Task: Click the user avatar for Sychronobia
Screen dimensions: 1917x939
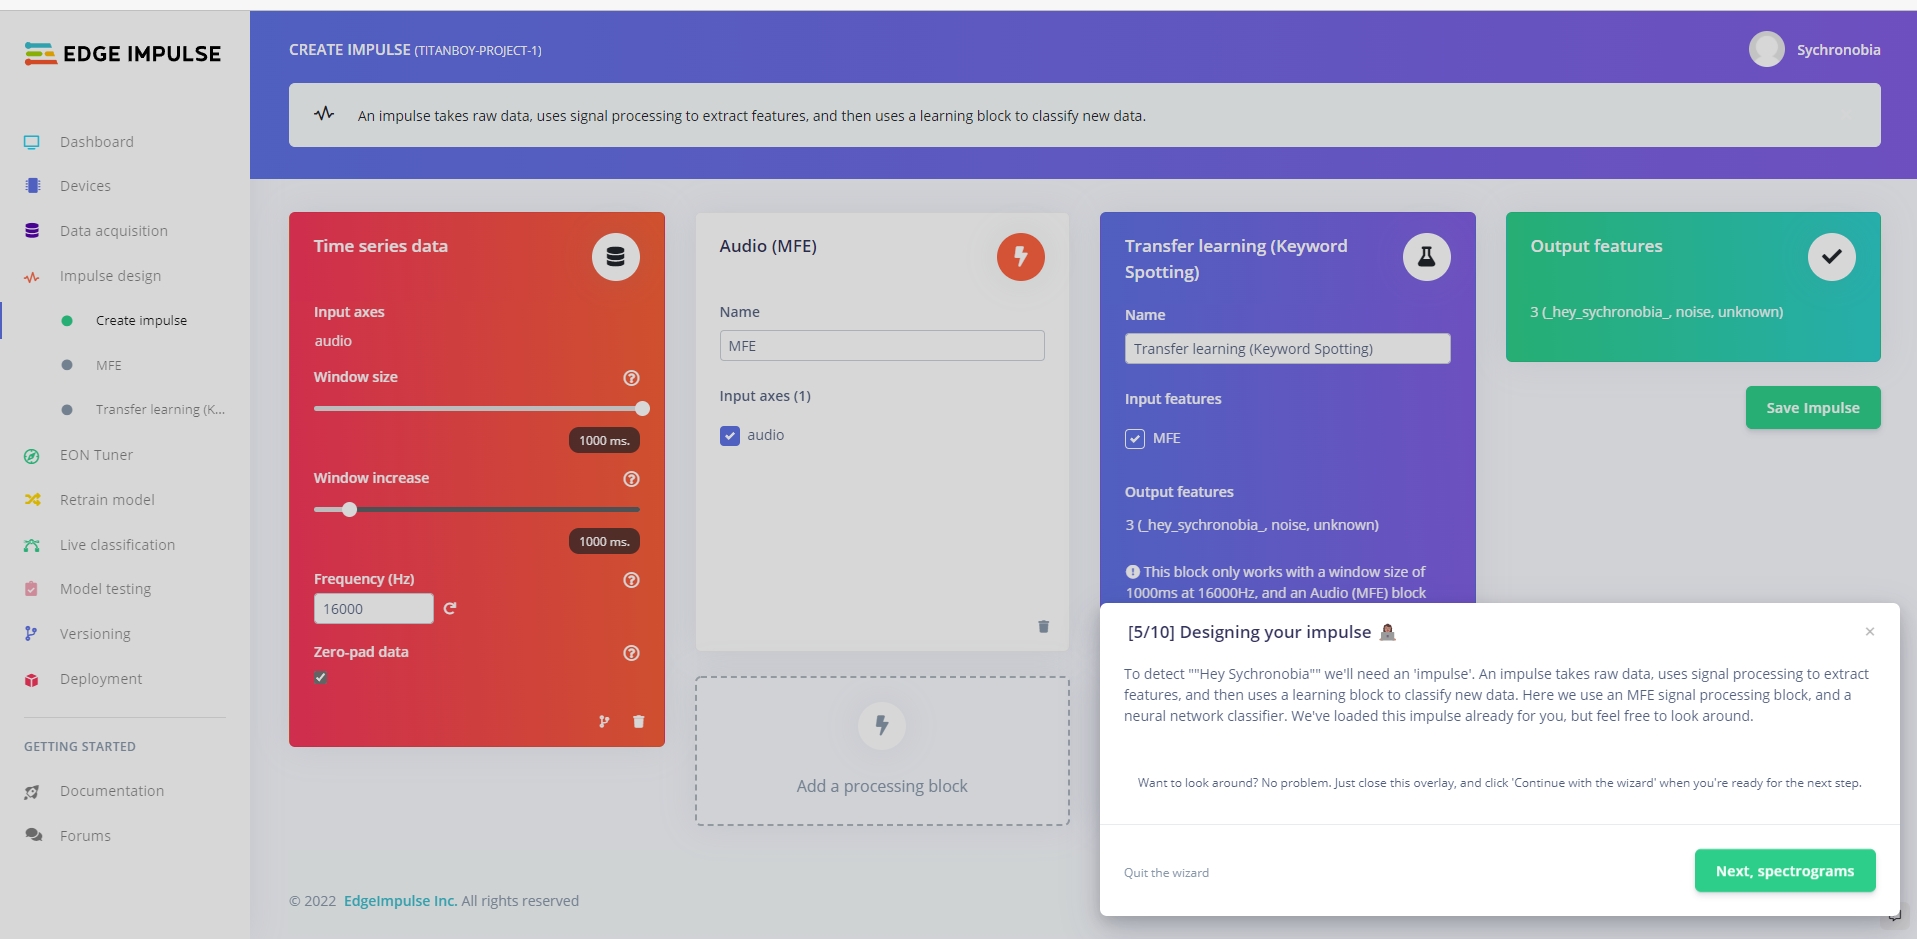Action: 1766,49
